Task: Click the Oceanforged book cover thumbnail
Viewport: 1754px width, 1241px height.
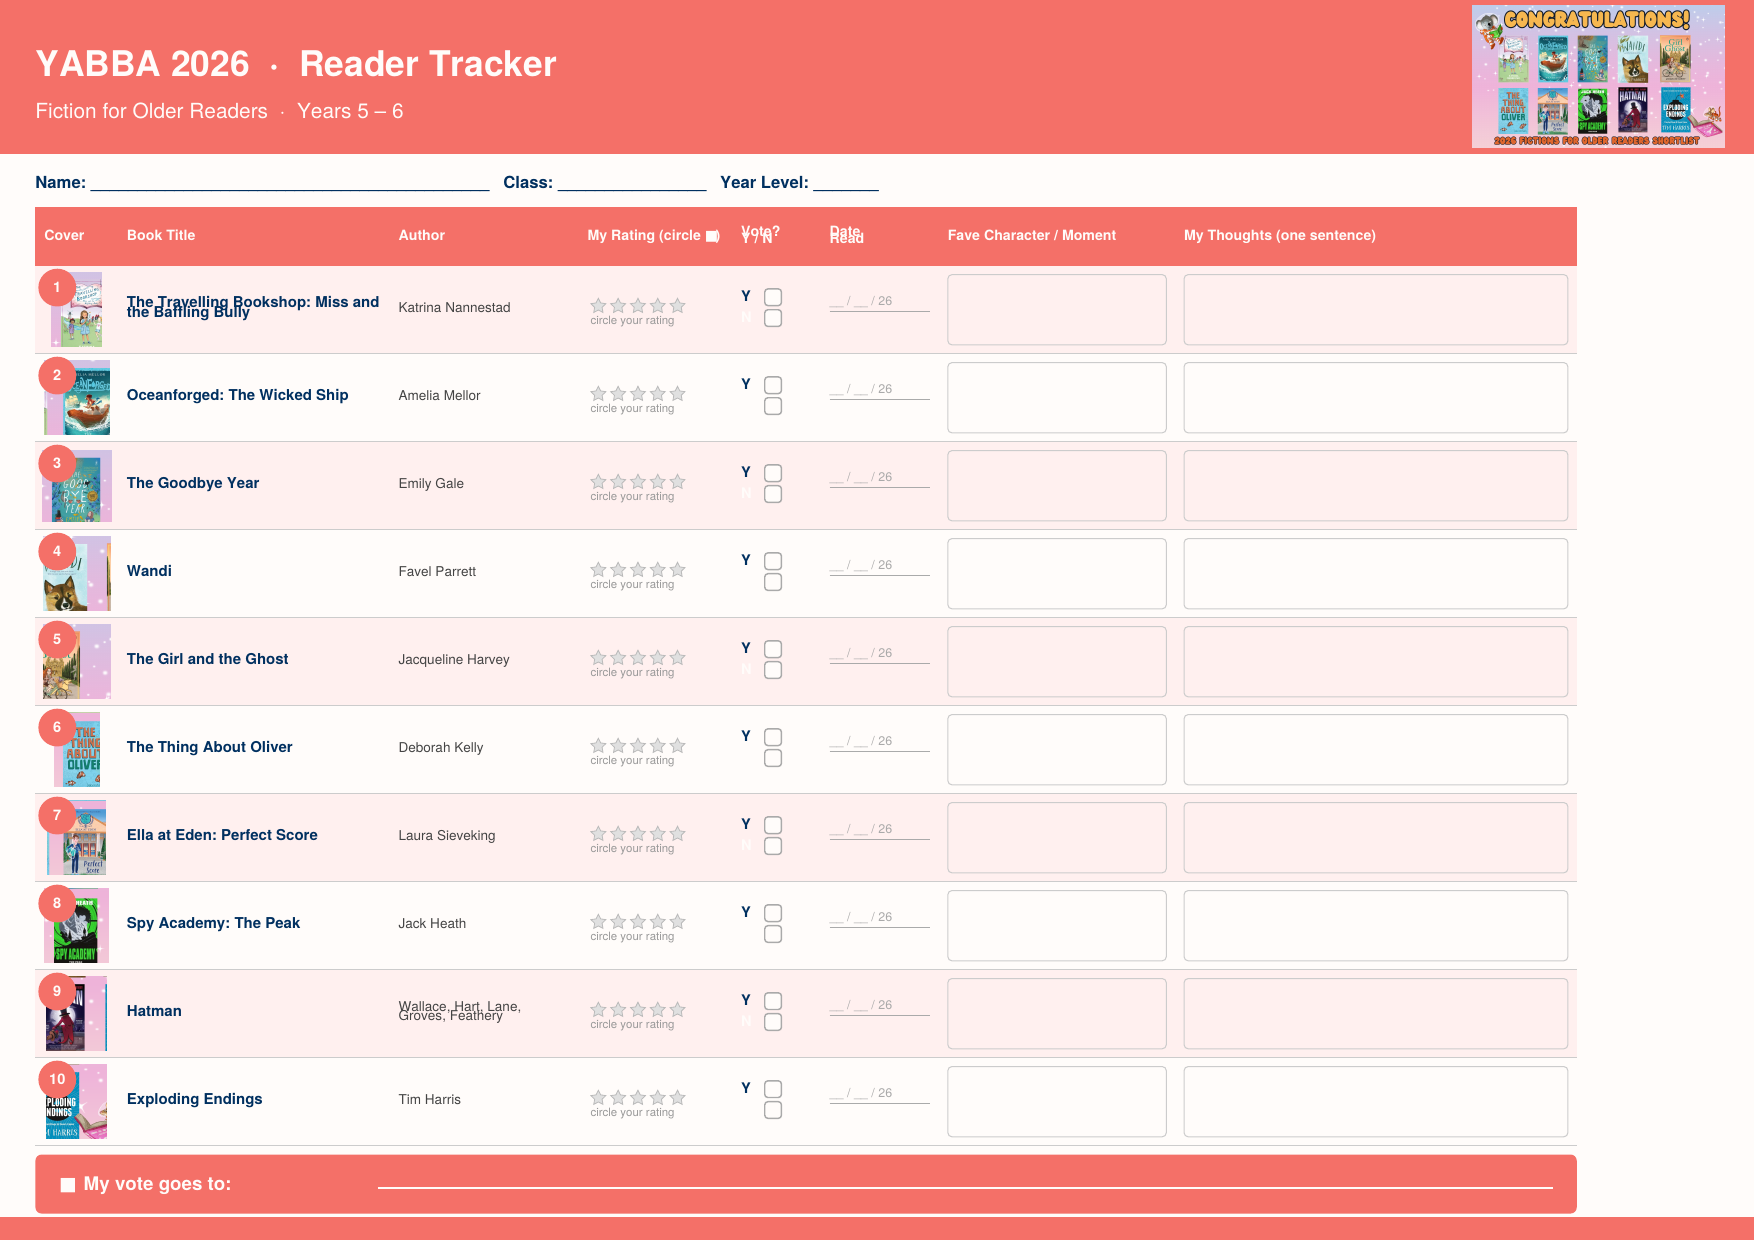Action: click(77, 398)
